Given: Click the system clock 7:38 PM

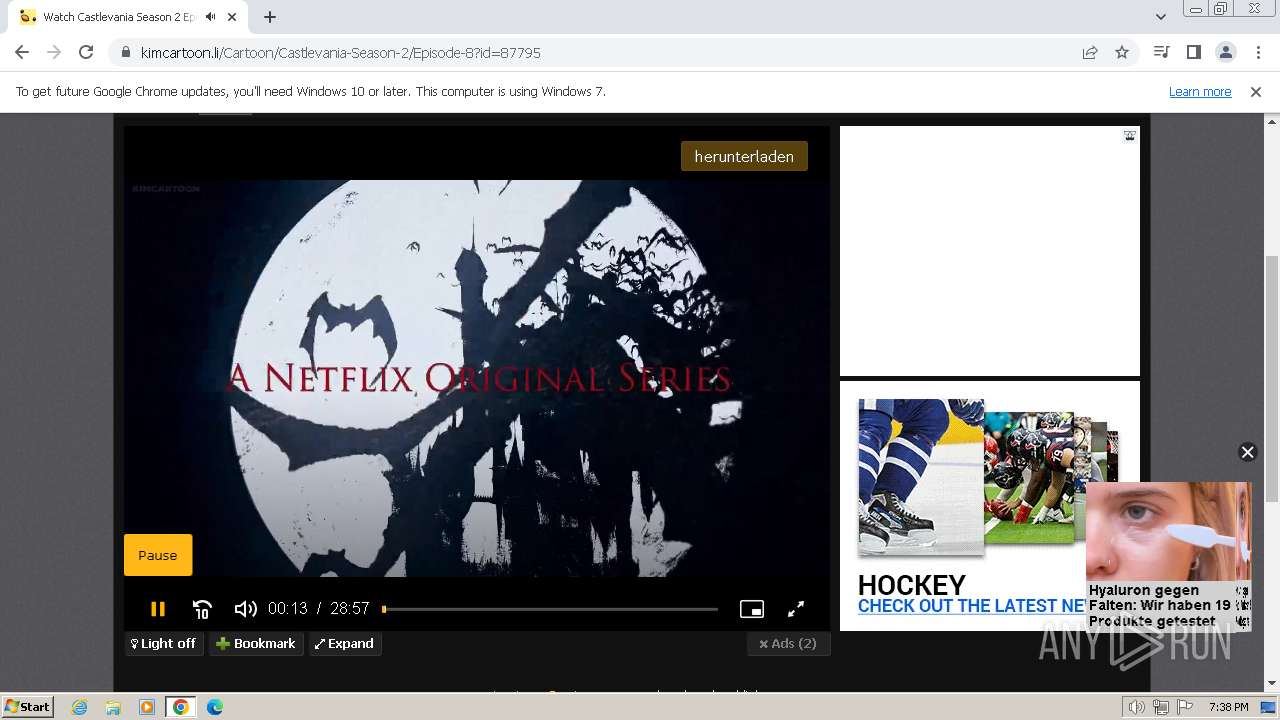Looking at the screenshot, I should (x=1228, y=707).
